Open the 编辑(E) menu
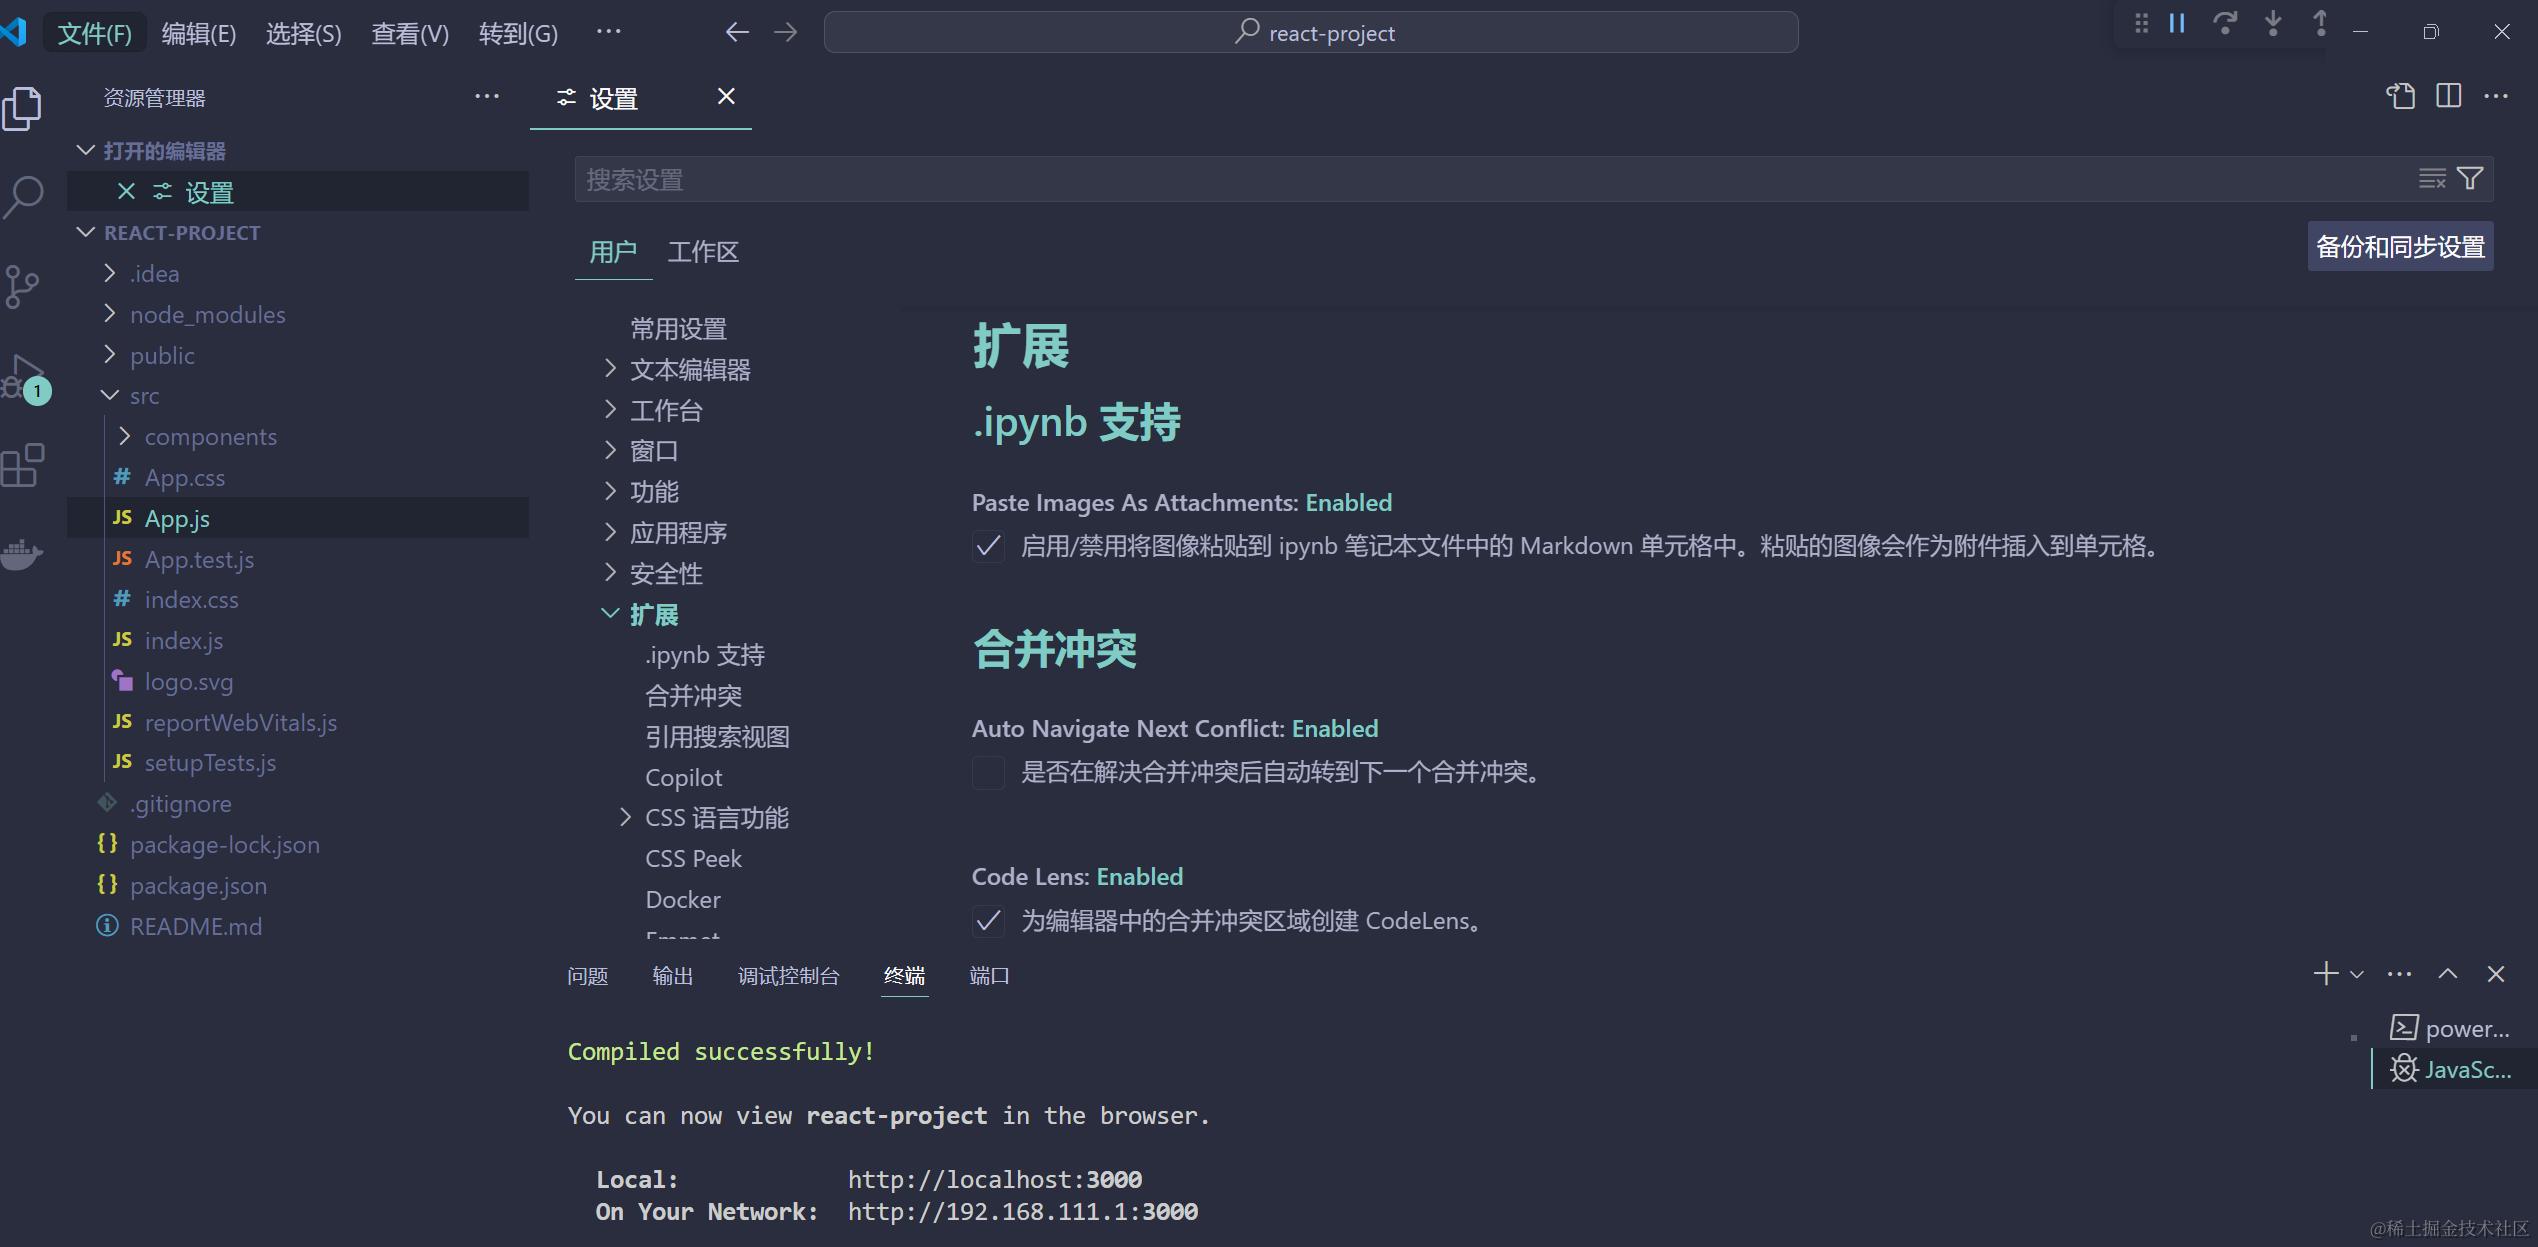 pyautogui.click(x=198, y=32)
